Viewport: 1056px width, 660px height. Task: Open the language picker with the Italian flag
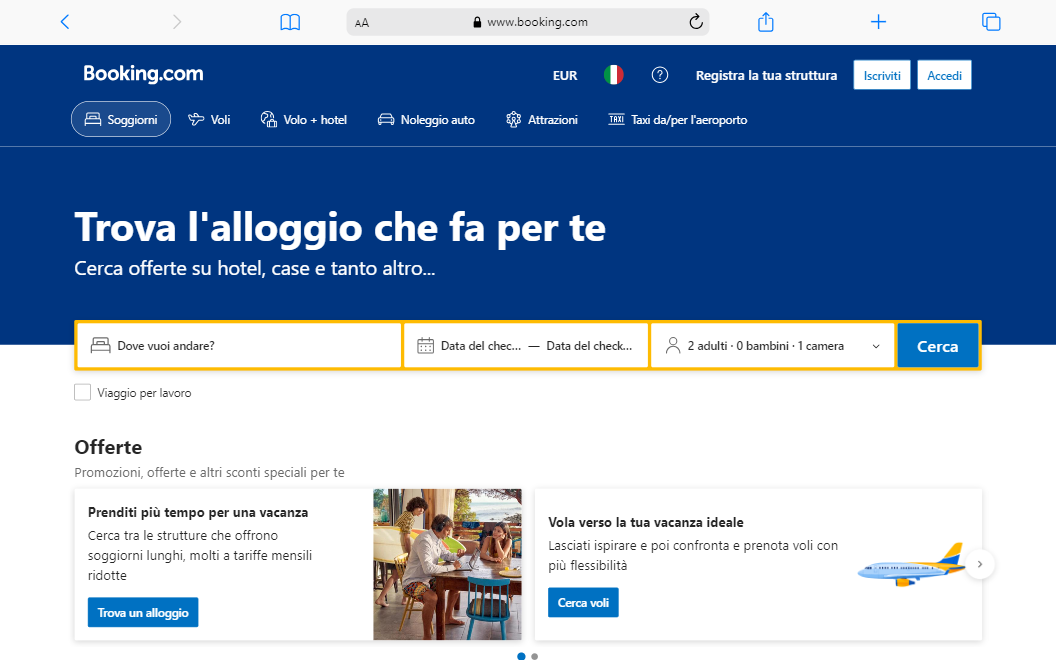tap(613, 74)
